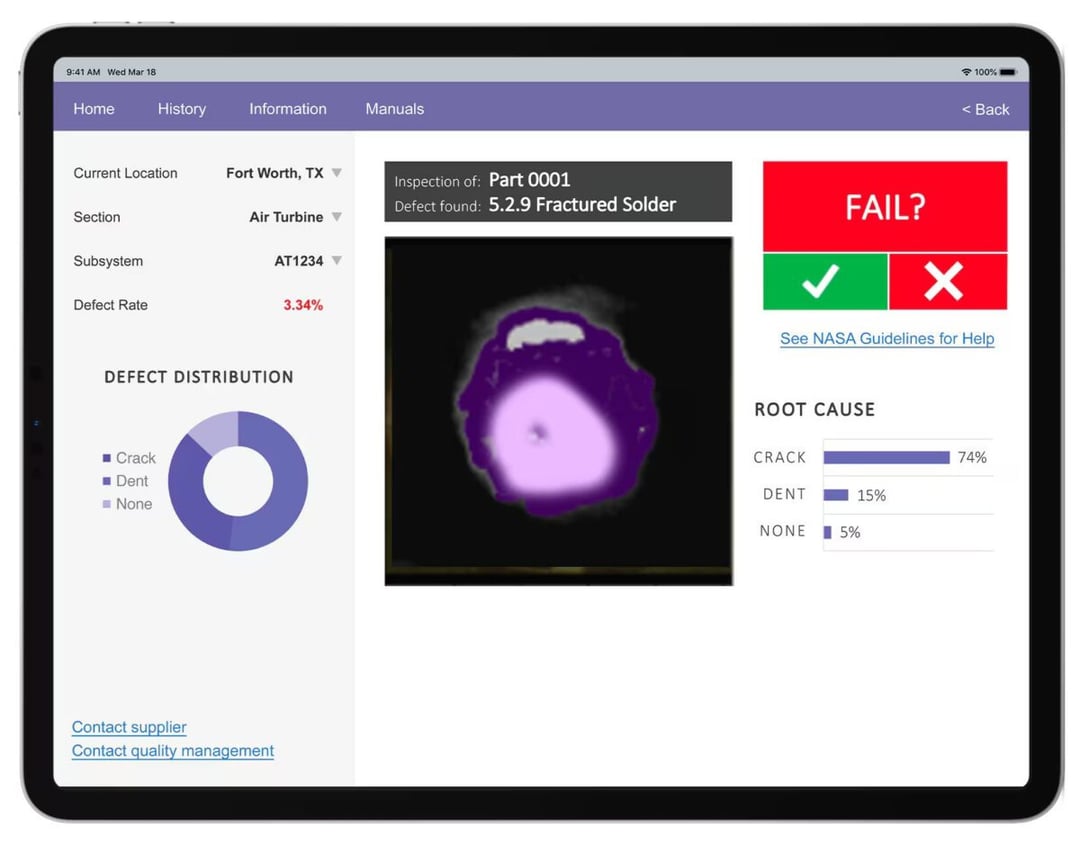Open the History tab
Image resolution: width=1080 pixels, height=845 pixels.
pos(181,109)
